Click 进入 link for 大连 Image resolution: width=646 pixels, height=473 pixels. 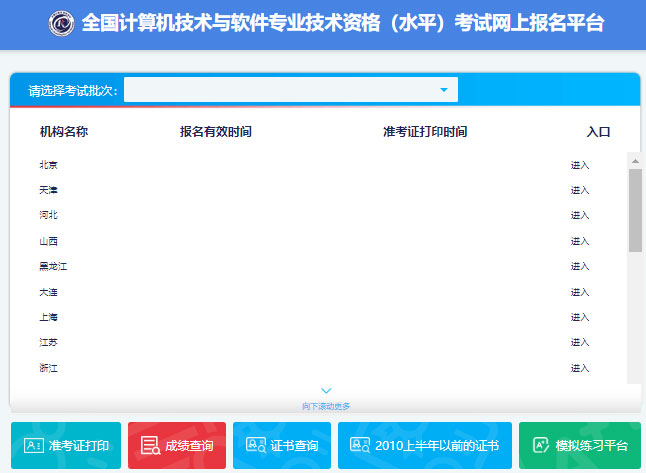tap(580, 292)
